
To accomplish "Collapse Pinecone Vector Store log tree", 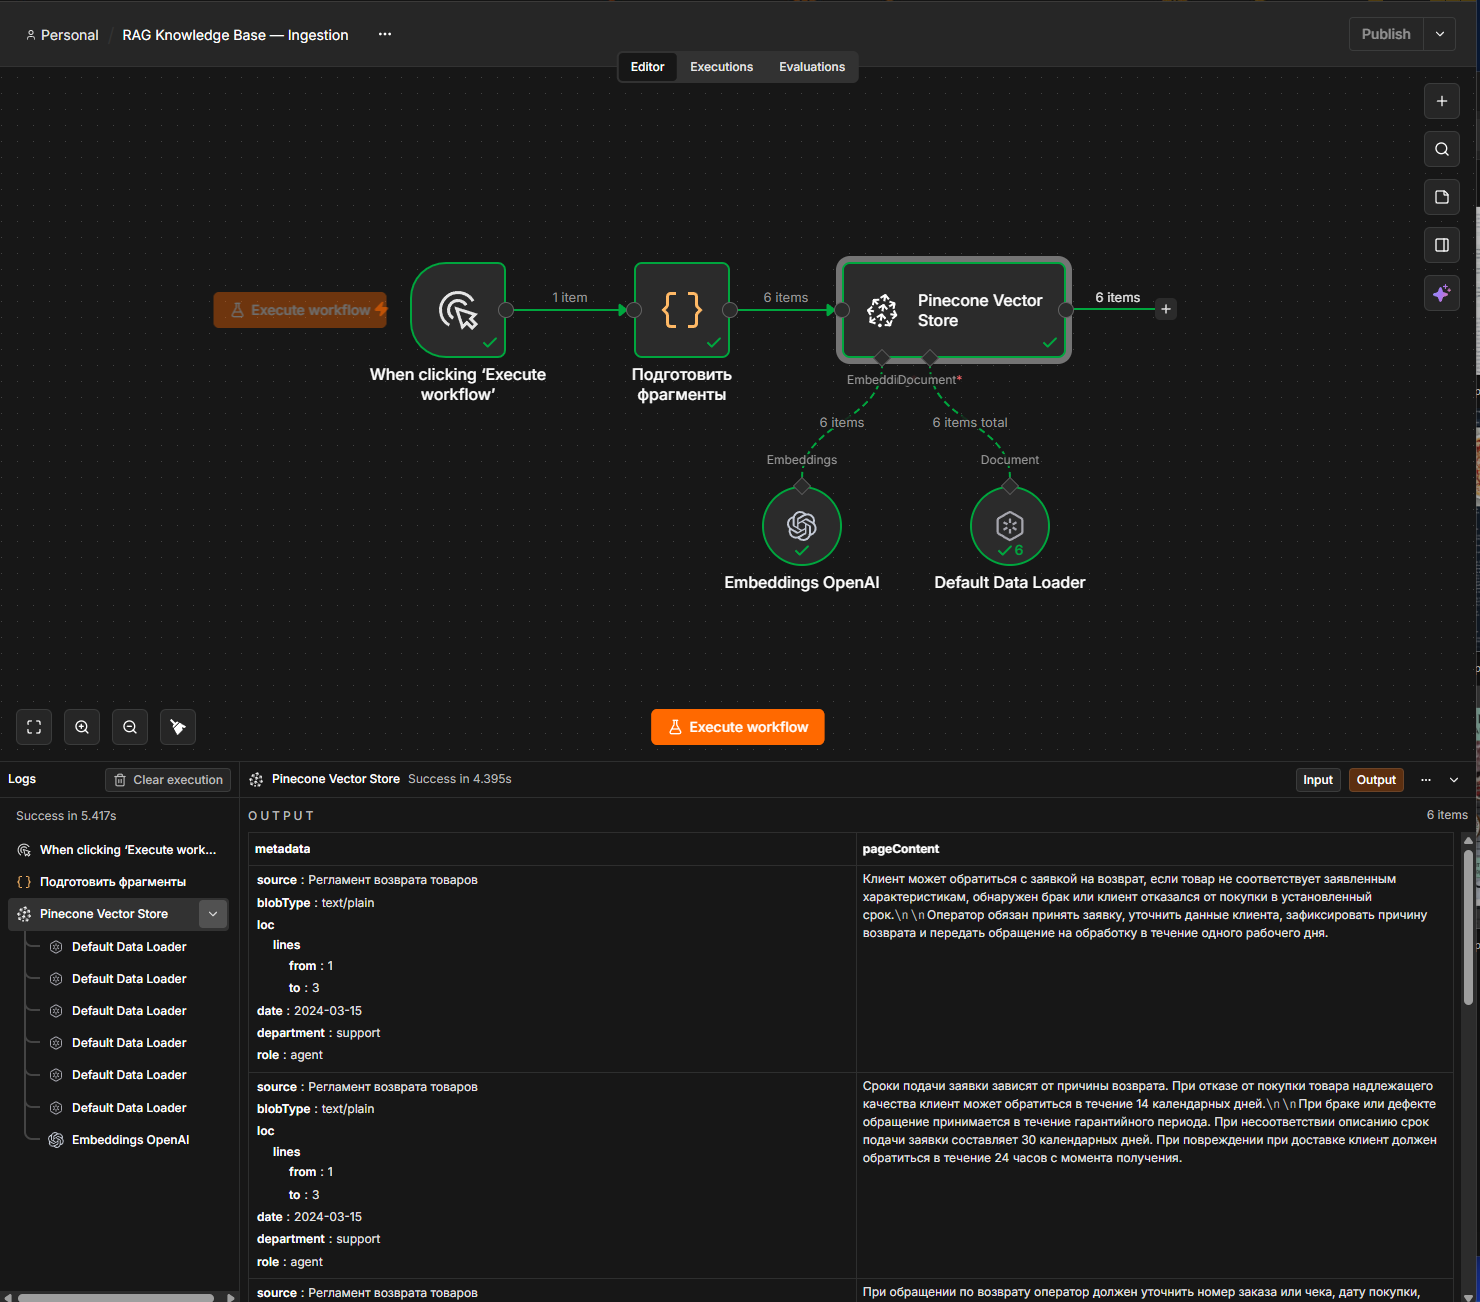I will 213,914.
